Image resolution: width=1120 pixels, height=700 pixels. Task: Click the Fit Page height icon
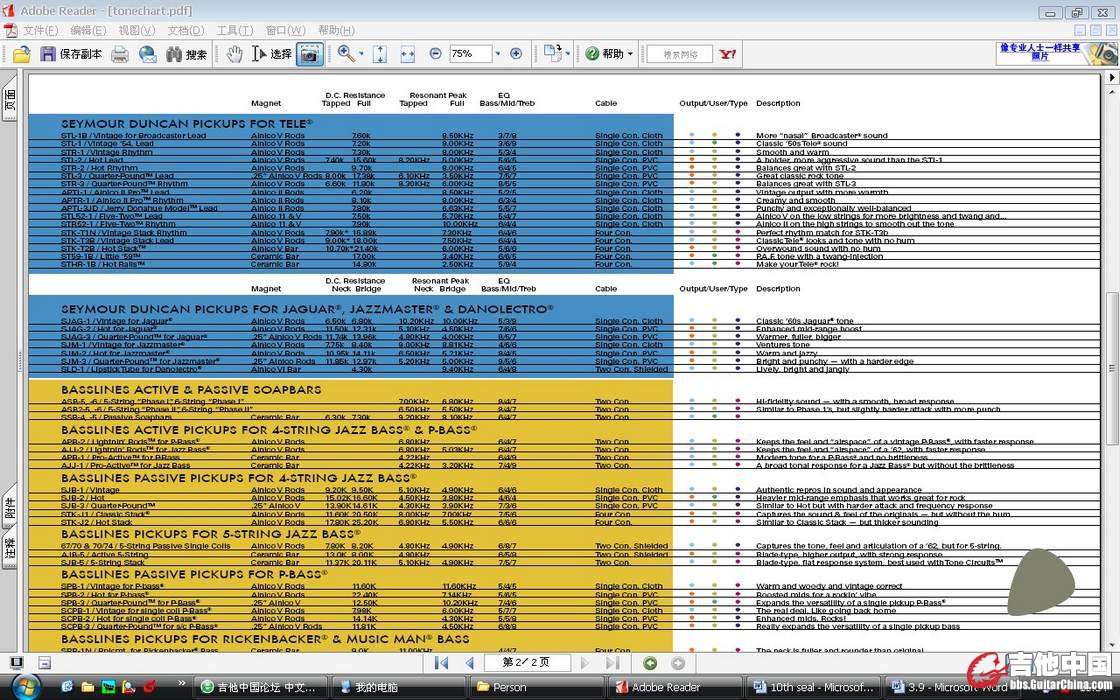[x=380, y=54]
